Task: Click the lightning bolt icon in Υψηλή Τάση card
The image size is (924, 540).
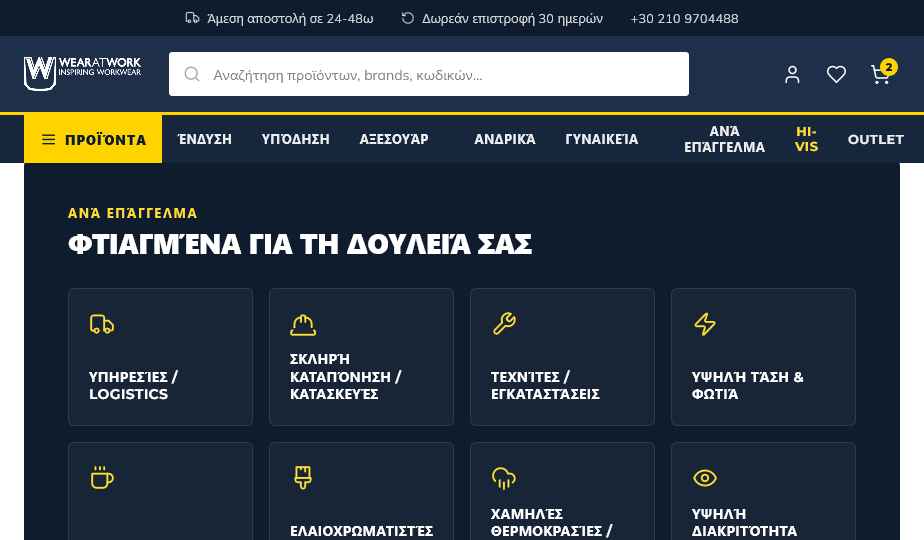Action: pos(705,324)
